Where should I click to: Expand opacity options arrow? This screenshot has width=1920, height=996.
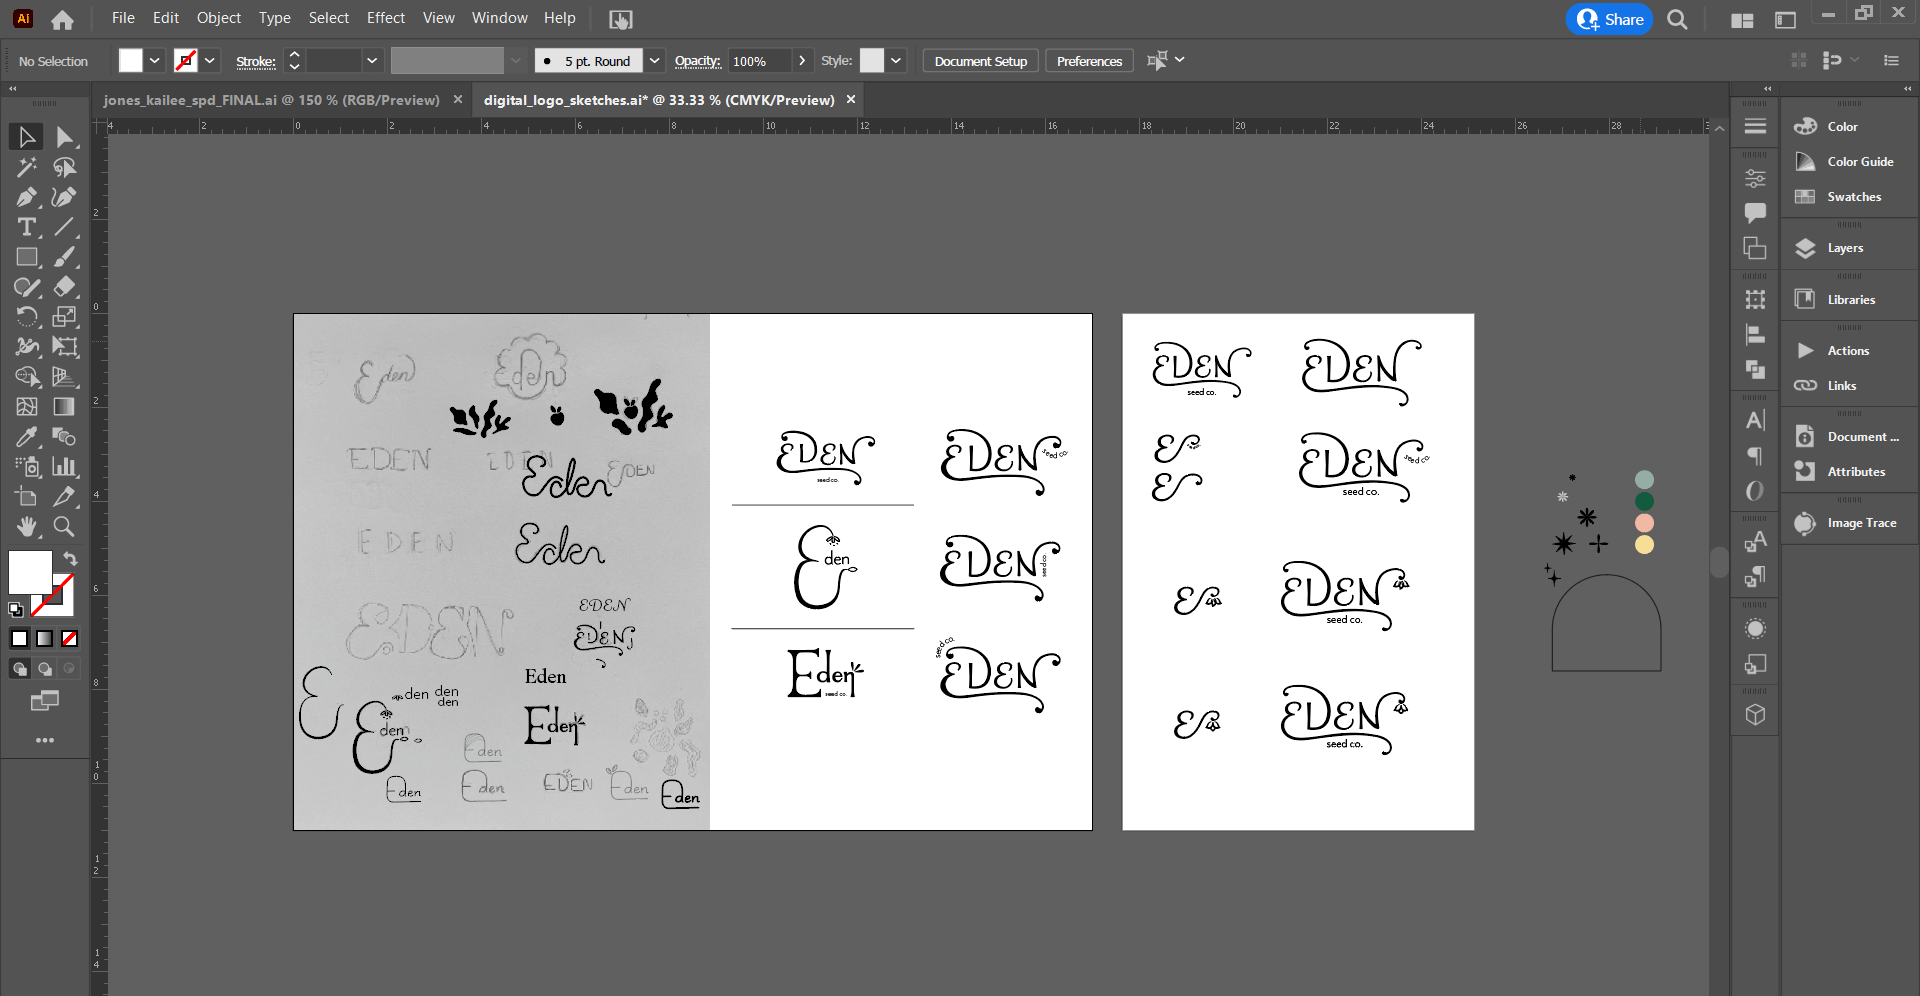click(x=802, y=61)
